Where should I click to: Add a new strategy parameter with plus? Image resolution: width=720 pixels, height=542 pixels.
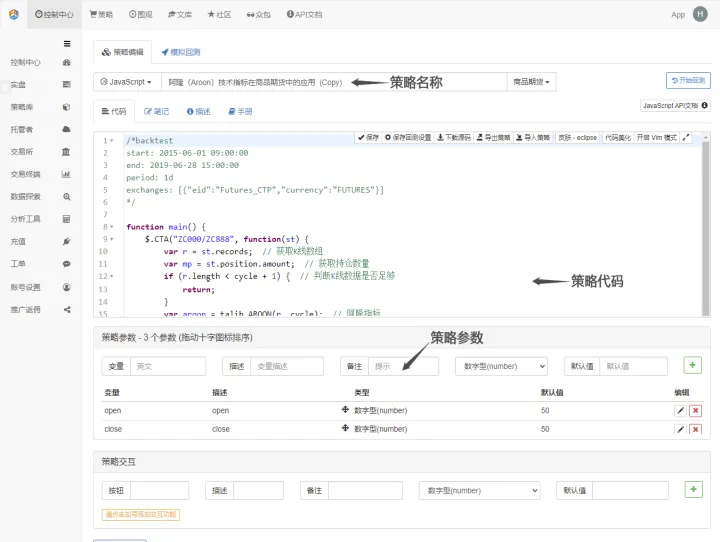point(692,365)
